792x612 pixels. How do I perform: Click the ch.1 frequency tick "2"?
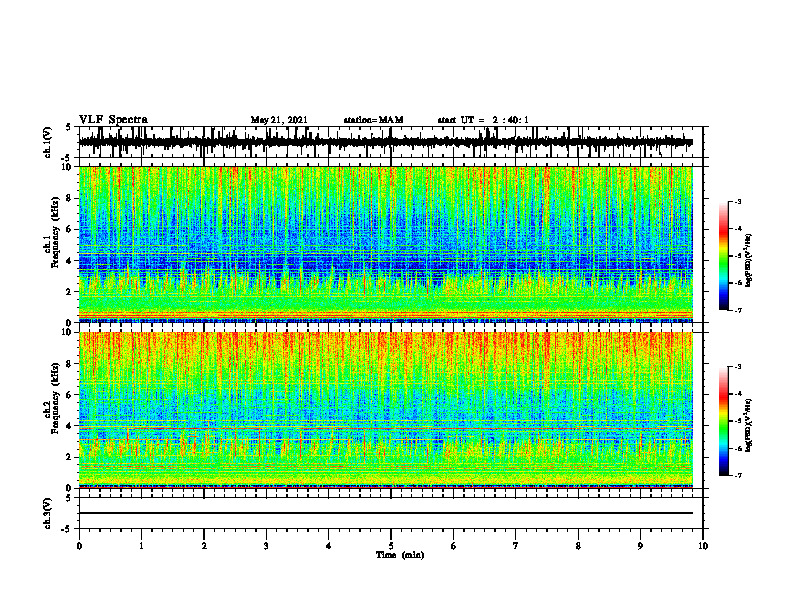coord(70,291)
